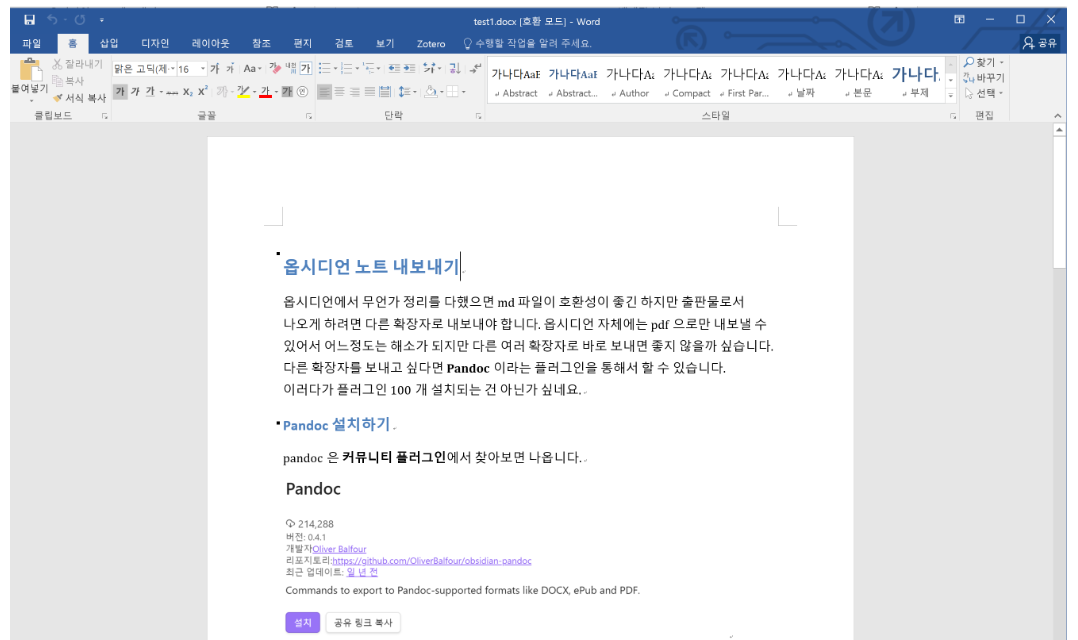Center the paragraph
The width and height of the screenshot is (1078, 640).
click(x=339, y=91)
